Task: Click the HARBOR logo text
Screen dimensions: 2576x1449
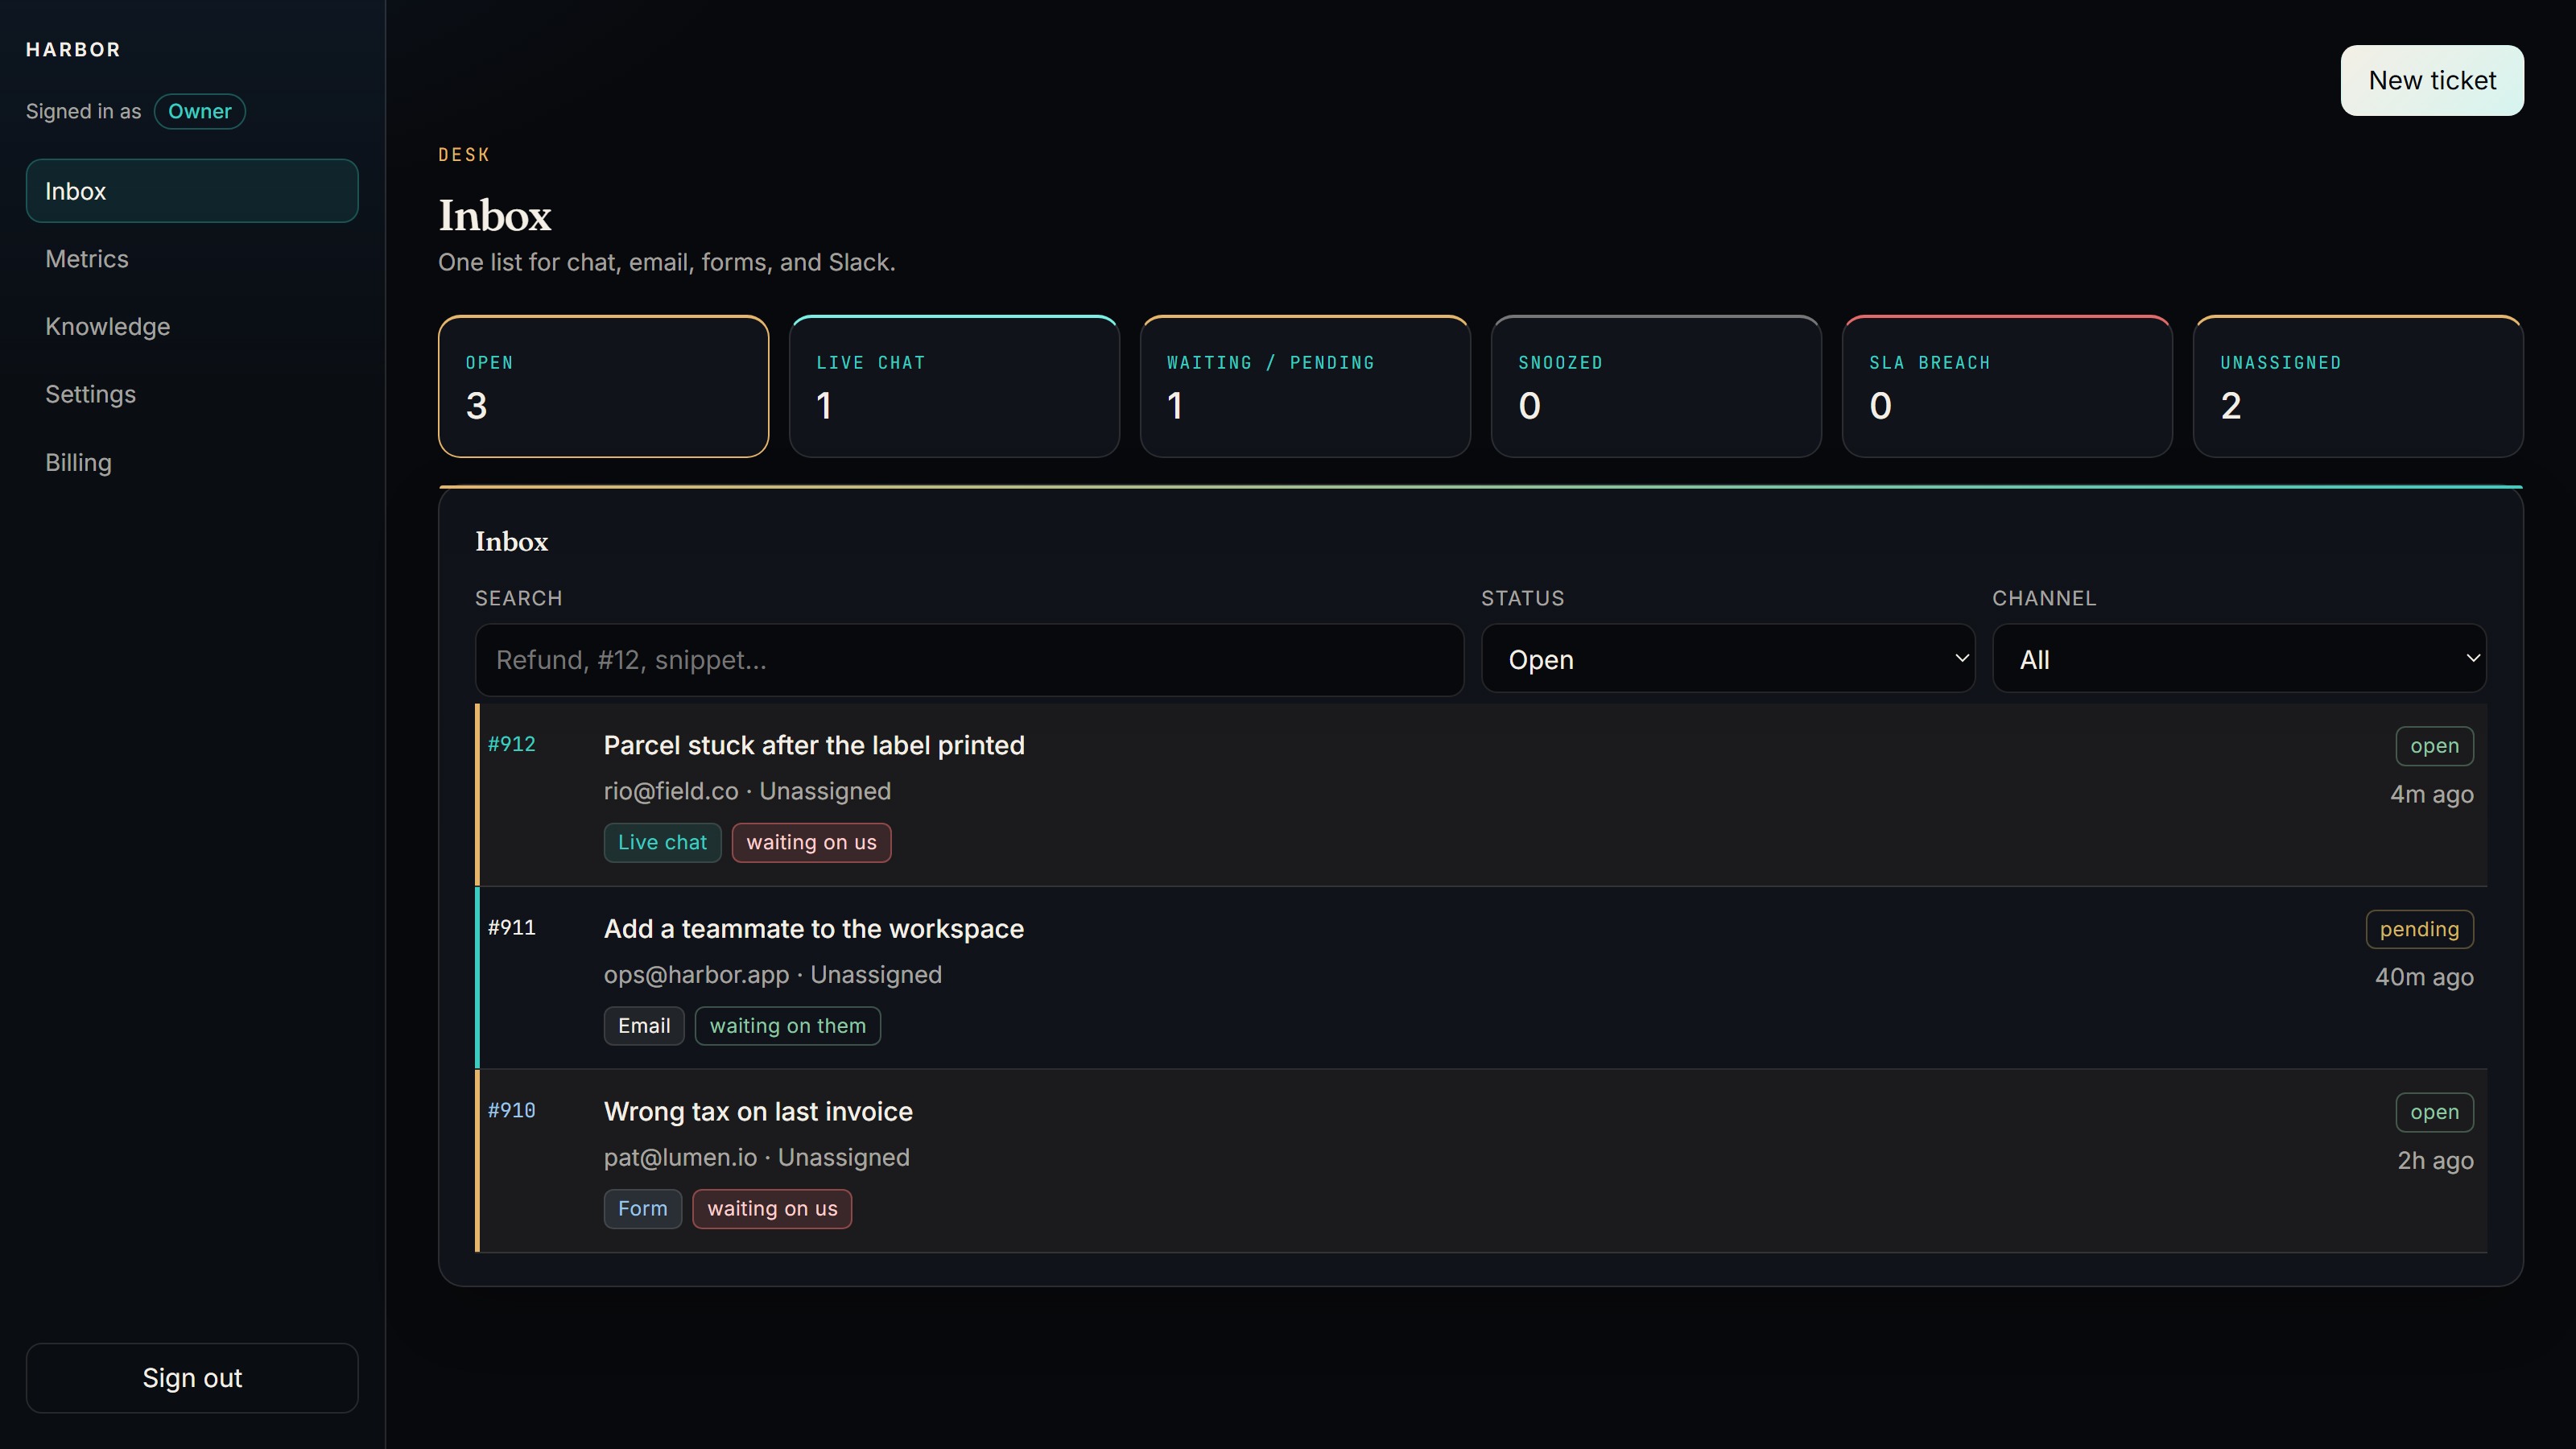Action: tap(73, 49)
